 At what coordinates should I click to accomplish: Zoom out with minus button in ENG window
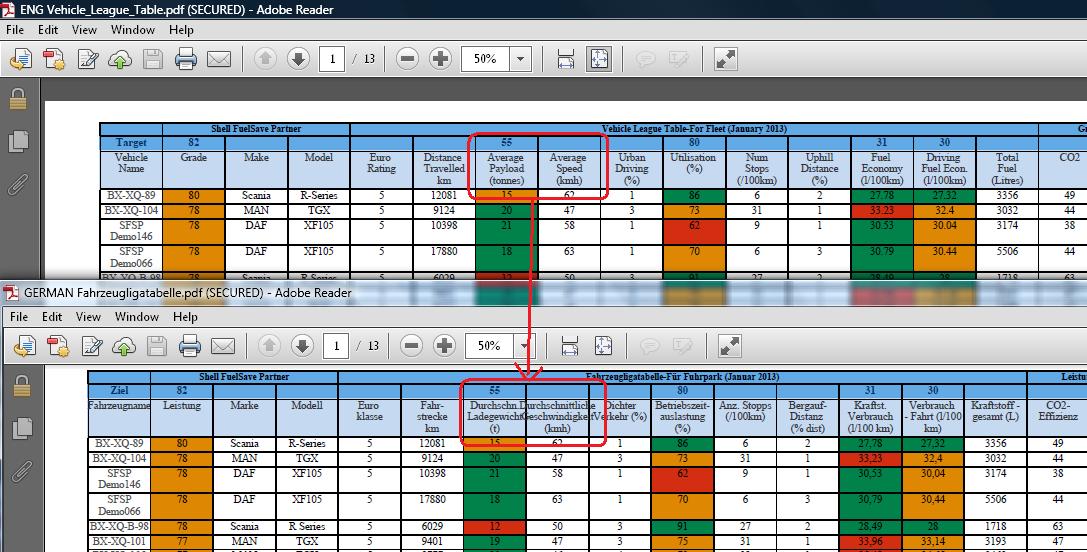click(x=408, y=59)
